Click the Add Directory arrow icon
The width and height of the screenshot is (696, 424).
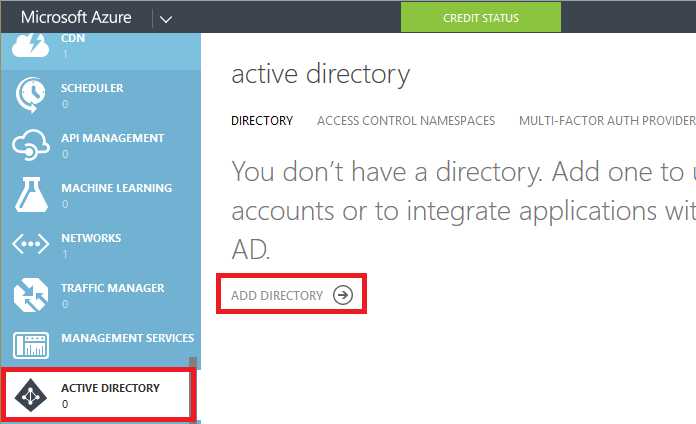click(x=343, y=295)
